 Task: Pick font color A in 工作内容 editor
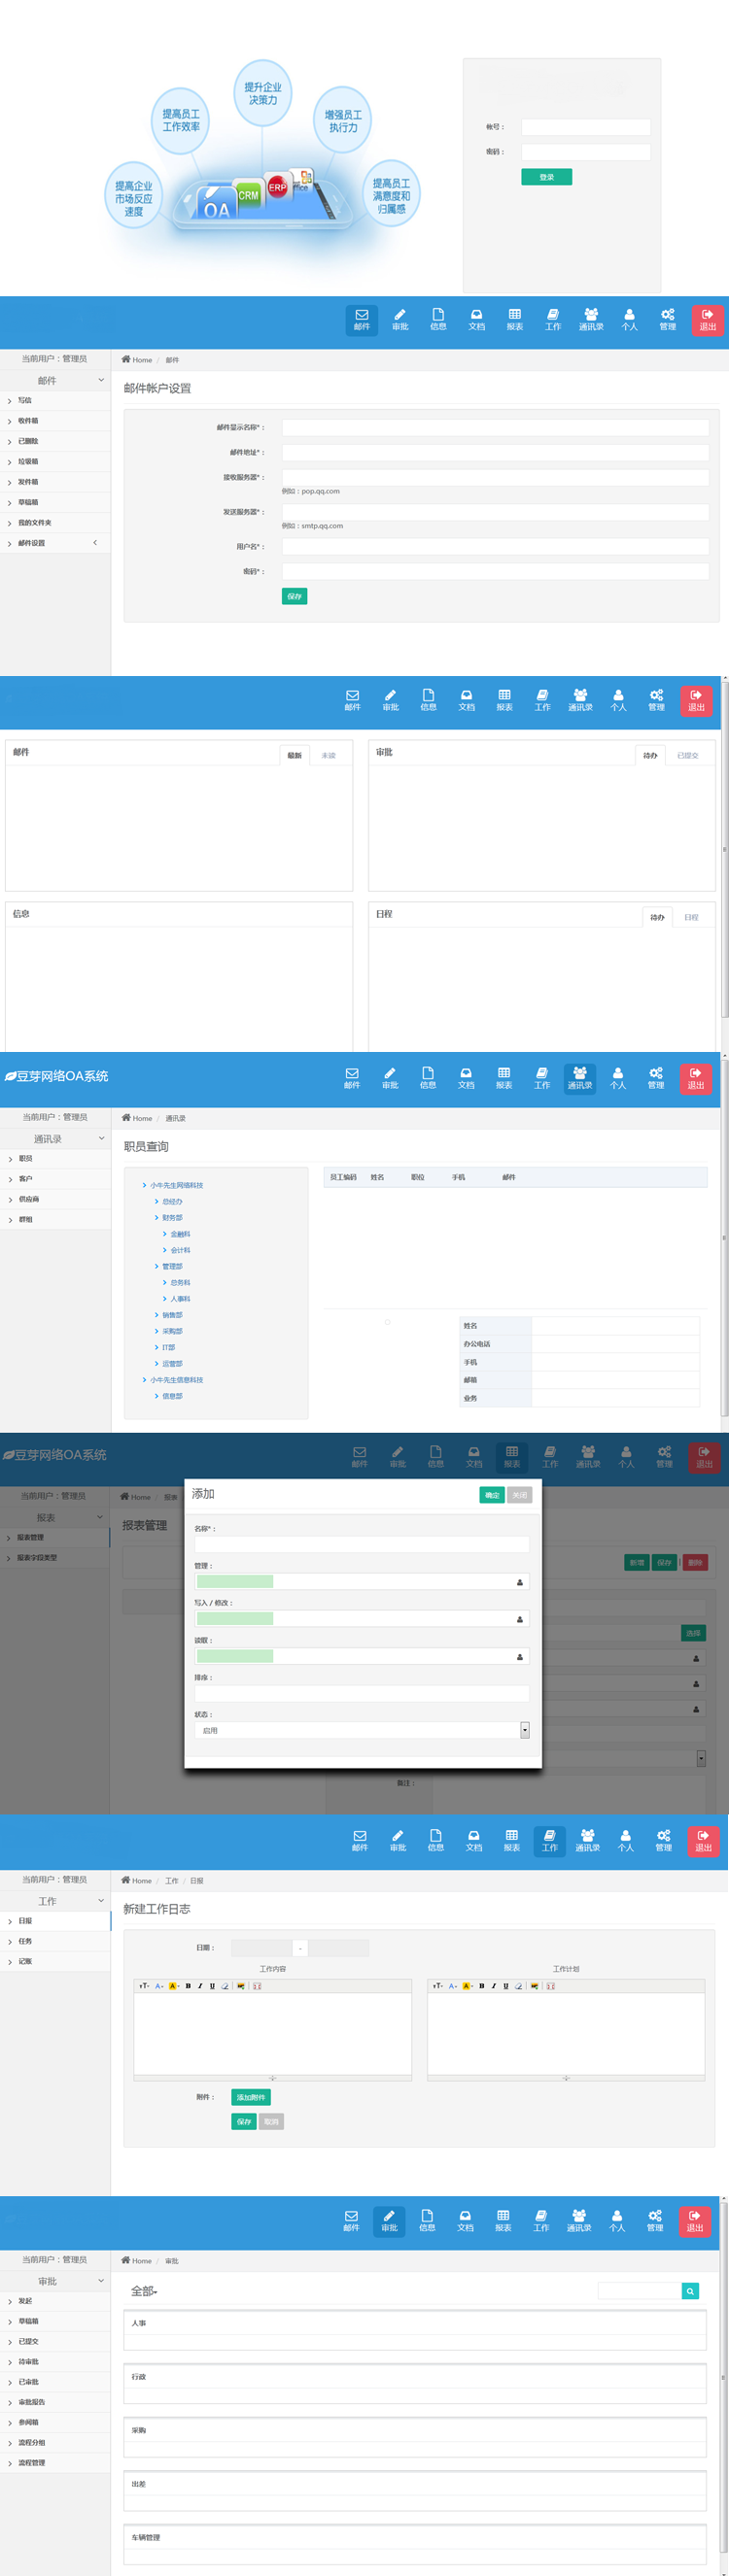[x=159, y=1986]
